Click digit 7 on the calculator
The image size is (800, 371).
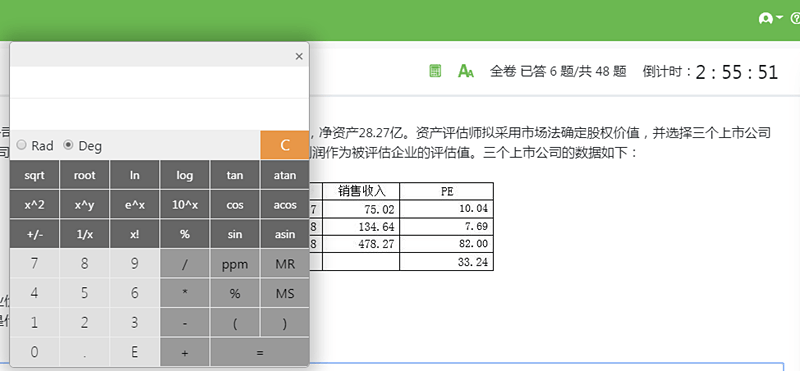pyautogui.click(x=35, y=264)
